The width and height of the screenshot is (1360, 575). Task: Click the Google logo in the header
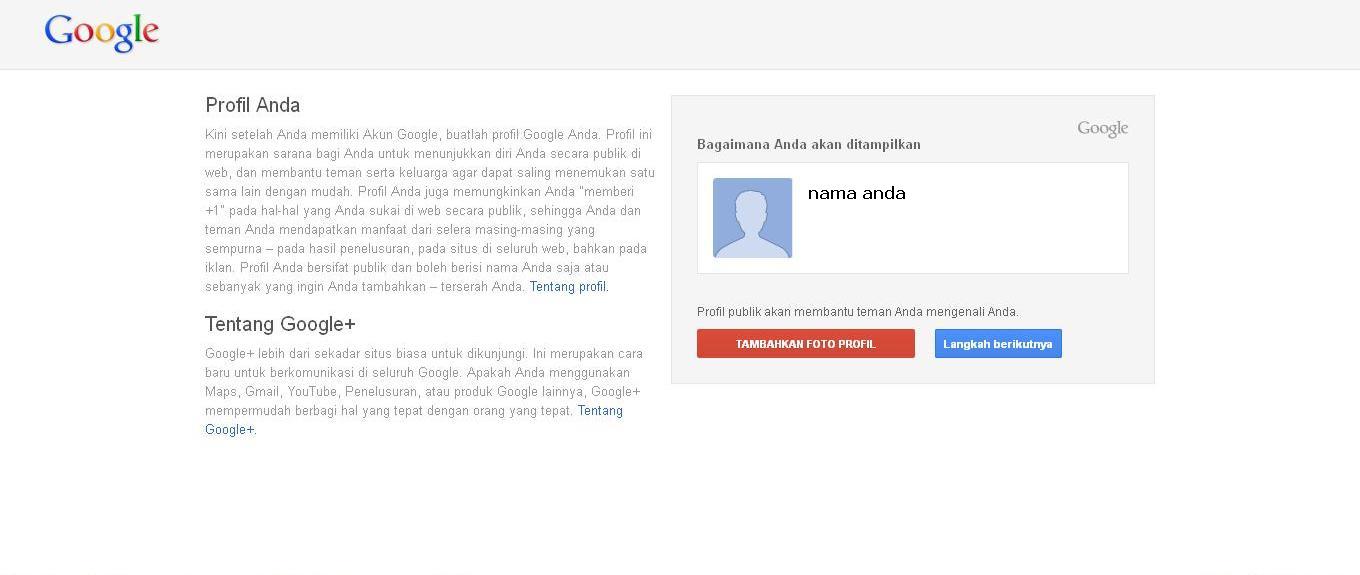coord(102,33)
